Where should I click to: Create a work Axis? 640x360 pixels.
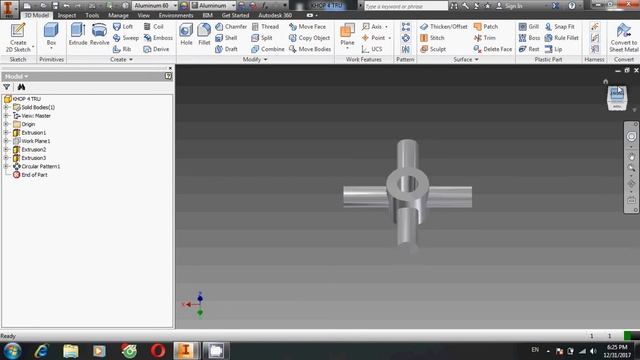[x=372, y=27]
